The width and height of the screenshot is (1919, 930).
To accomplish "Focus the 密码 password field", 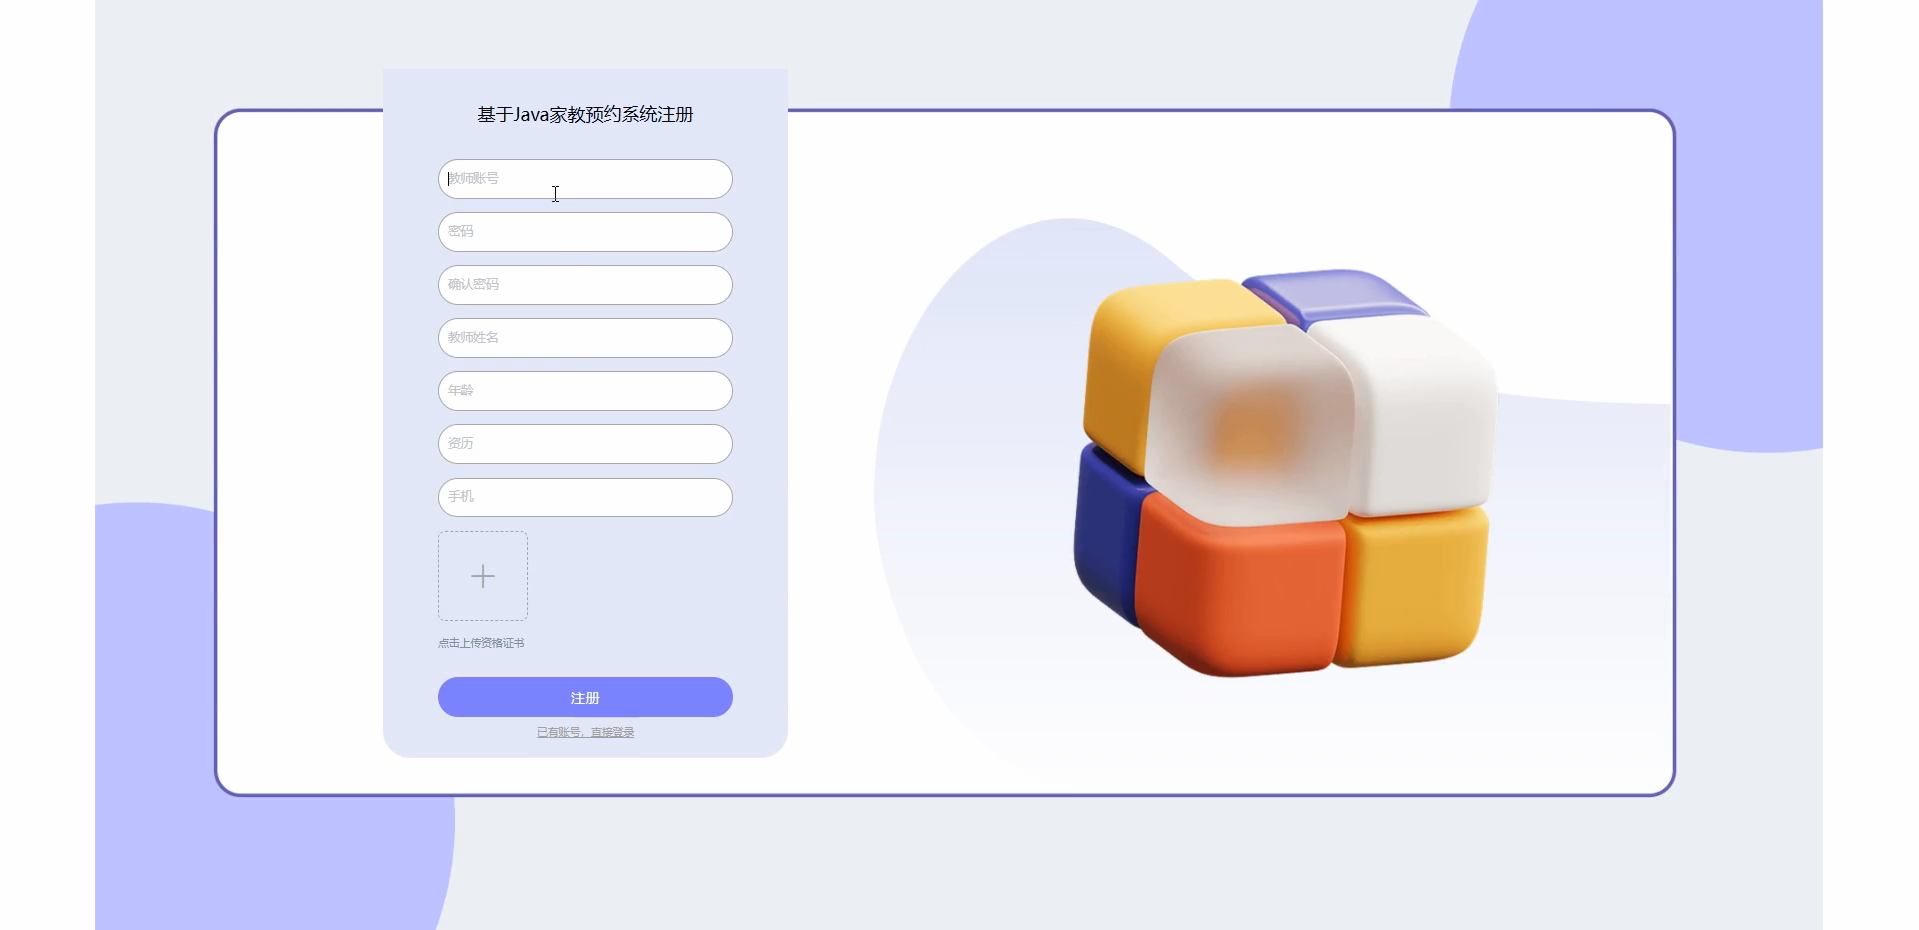I will 585,232.
